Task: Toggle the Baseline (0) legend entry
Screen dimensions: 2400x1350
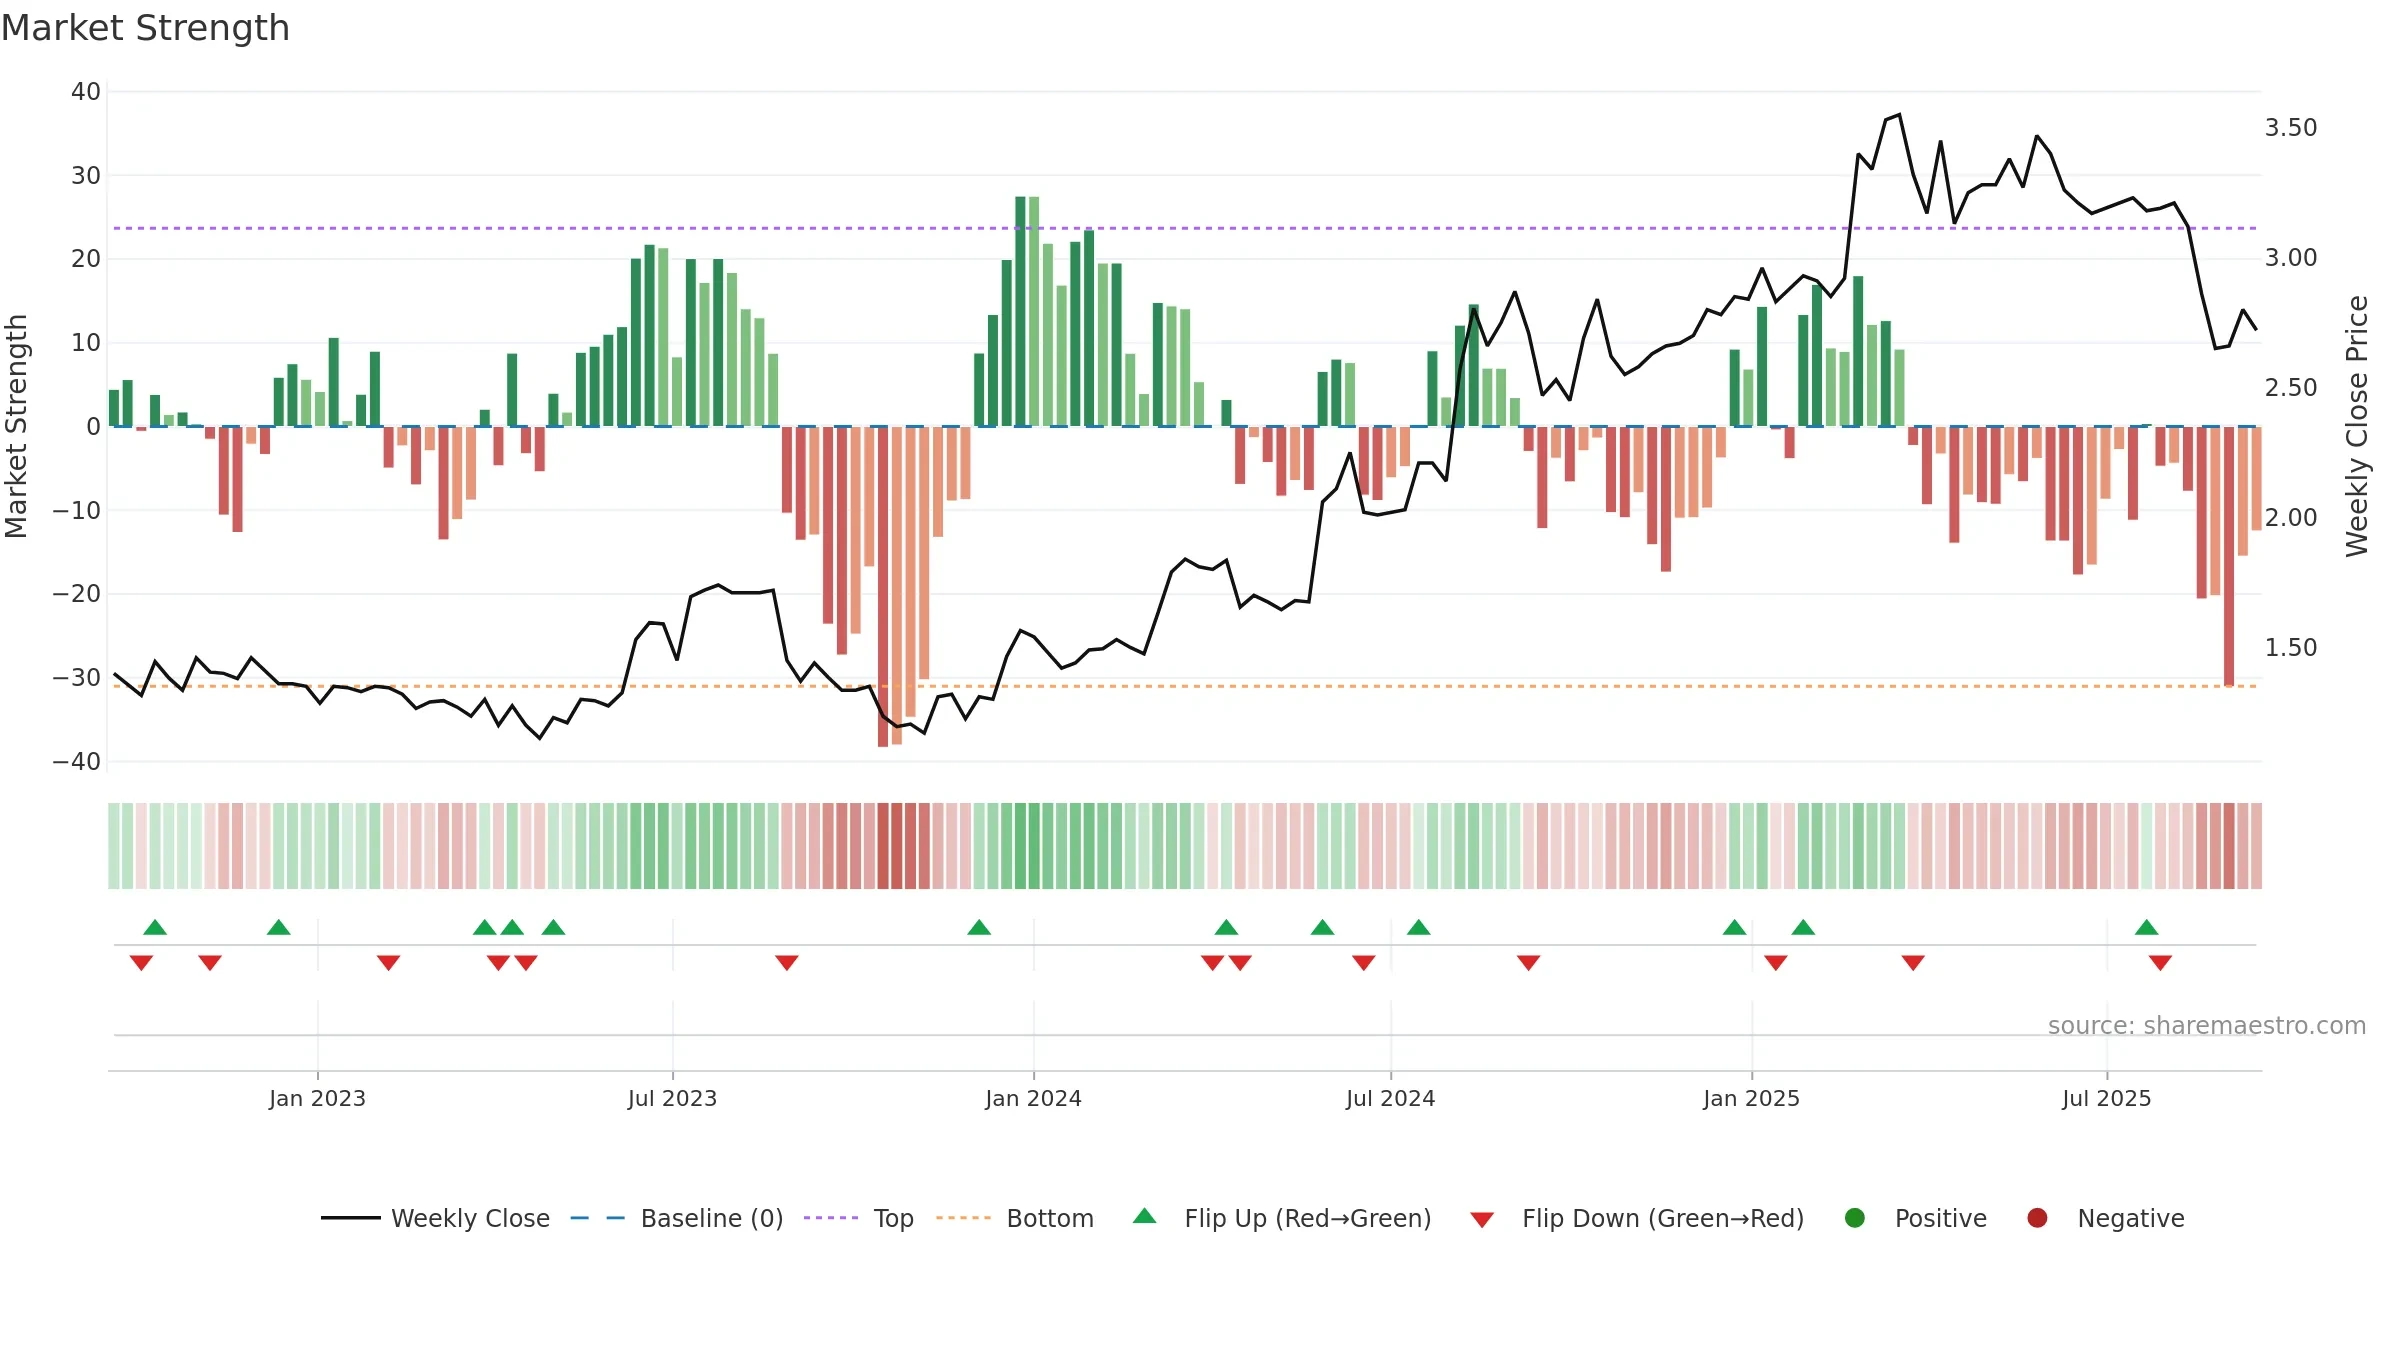Action: (677, 1218)
